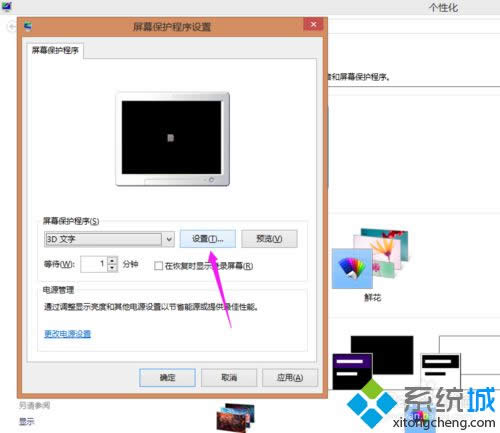
Task: Select the 屏幕保护程序 tab
Action: [55, 50]
